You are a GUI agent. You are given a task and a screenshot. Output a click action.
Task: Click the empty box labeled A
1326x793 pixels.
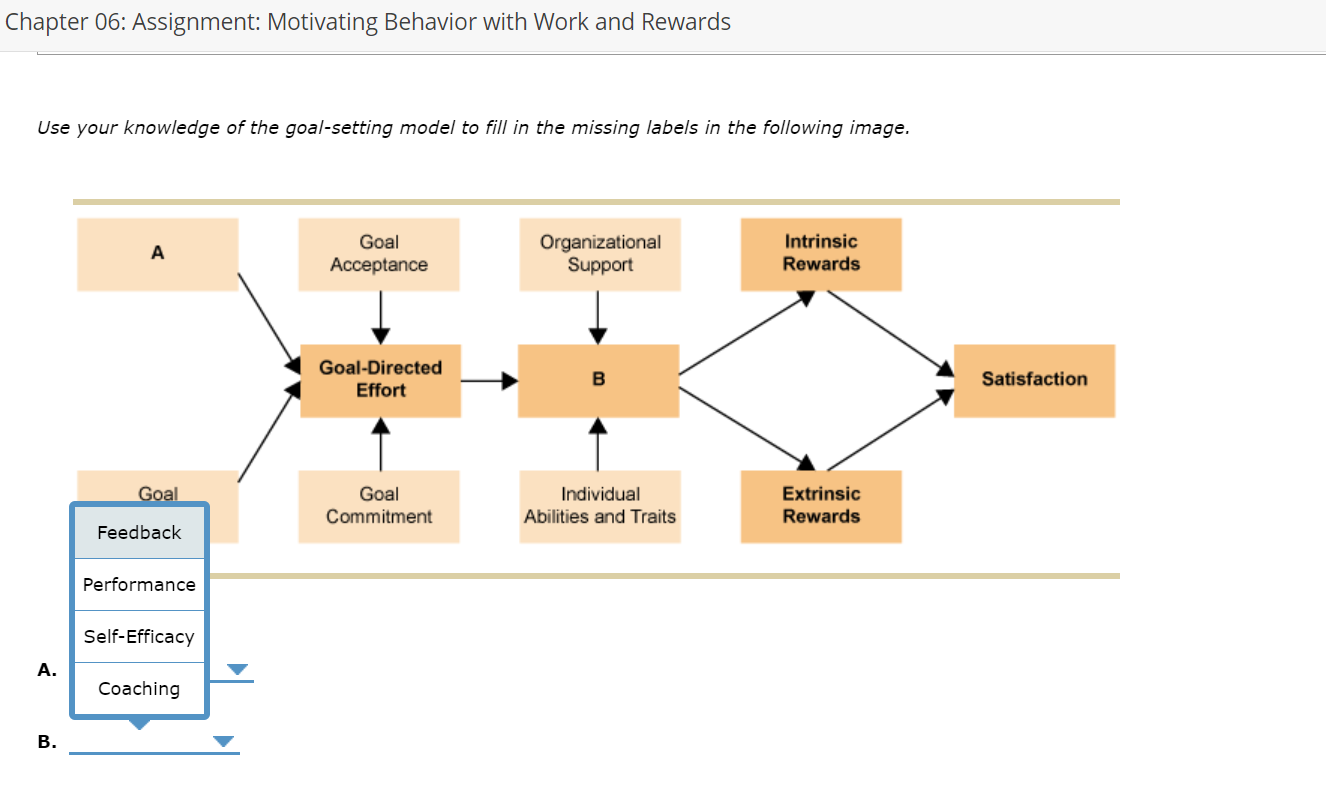(x=157, y=253)
